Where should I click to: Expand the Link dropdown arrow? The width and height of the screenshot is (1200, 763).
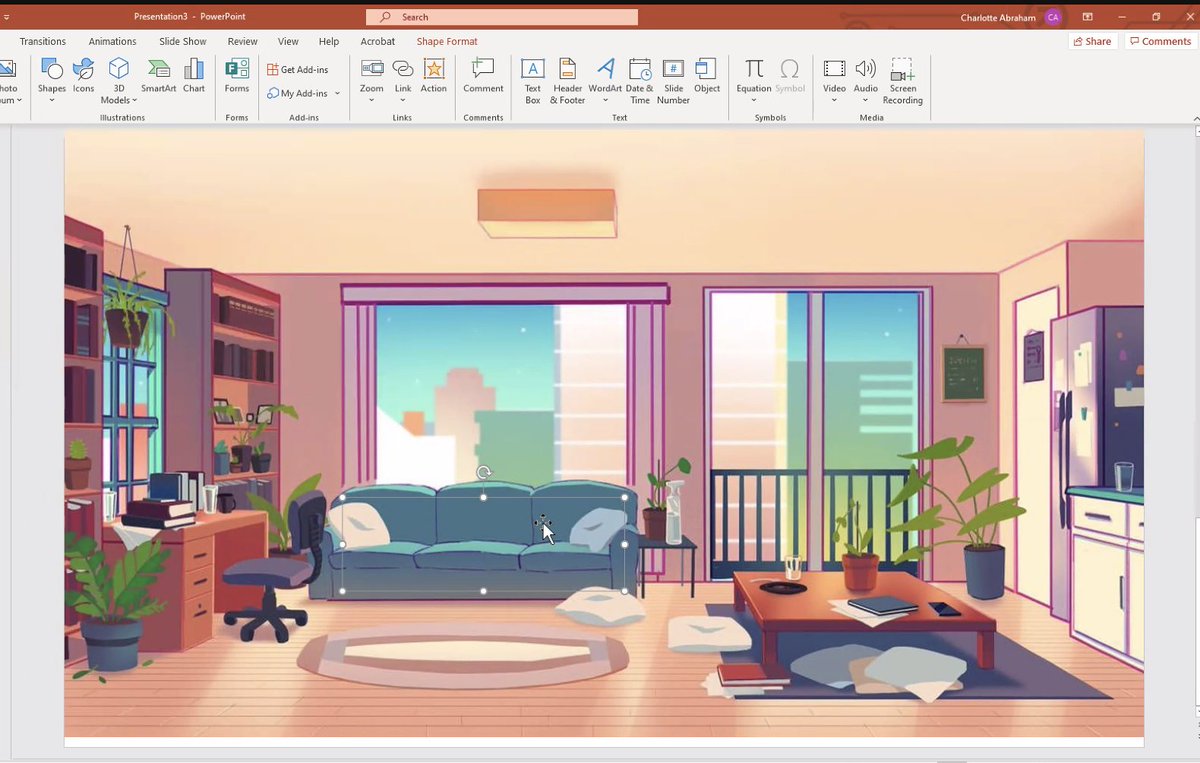click(x=403, y=100)
